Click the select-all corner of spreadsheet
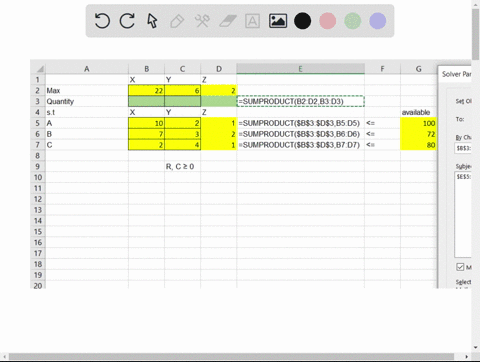This screenshot has height=362, width=480. click(x=38, y=69)
